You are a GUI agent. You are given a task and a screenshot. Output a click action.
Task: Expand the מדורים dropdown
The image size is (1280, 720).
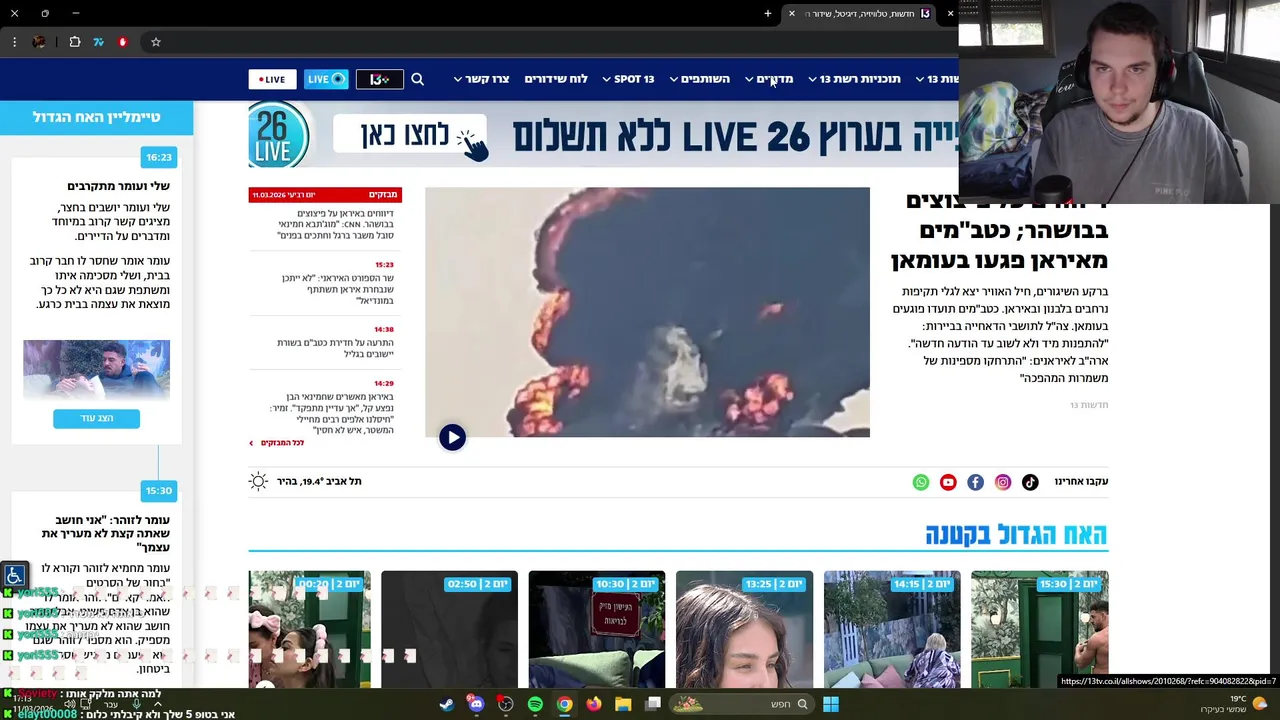tap(769, 79)
